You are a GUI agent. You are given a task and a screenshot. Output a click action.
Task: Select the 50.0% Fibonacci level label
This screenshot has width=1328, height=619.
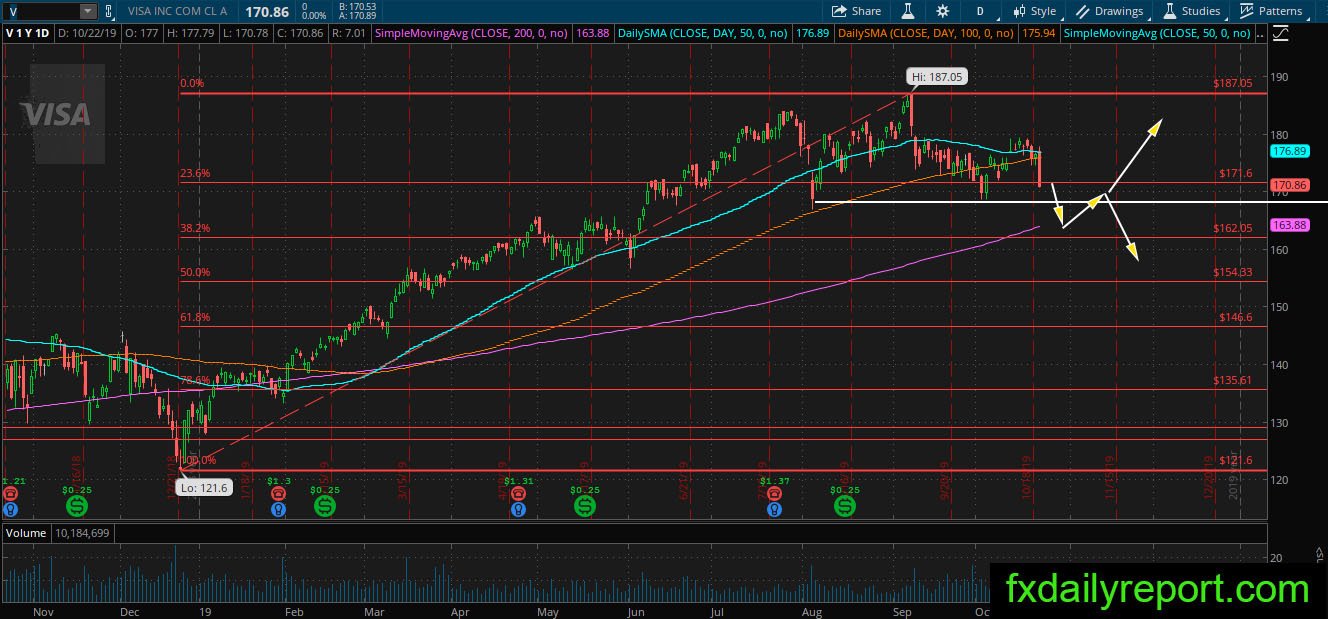point(195,272)
